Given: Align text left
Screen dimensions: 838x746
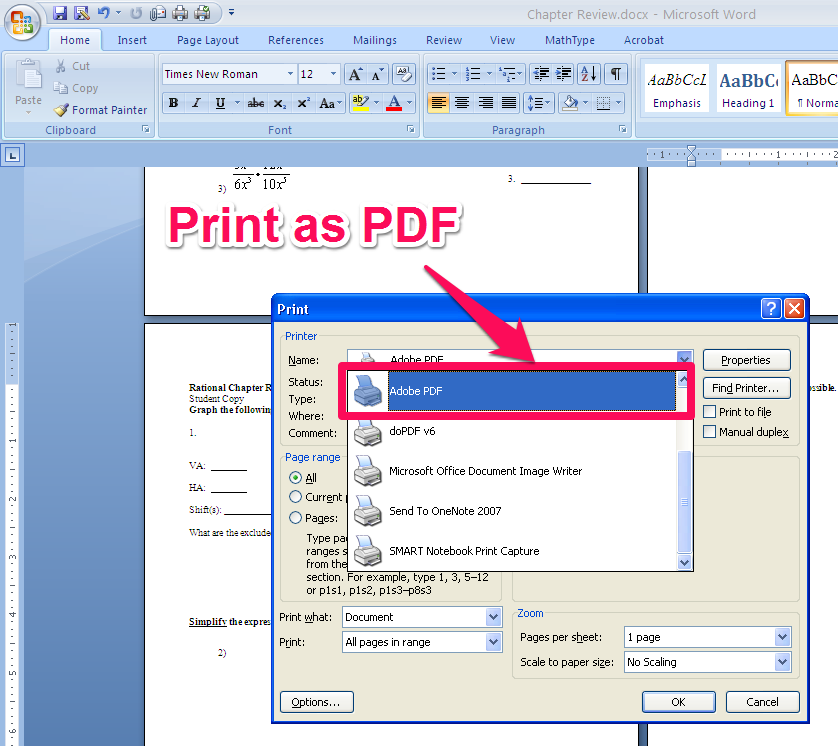Looking at the screenshot, I should [x=438, y=102].
